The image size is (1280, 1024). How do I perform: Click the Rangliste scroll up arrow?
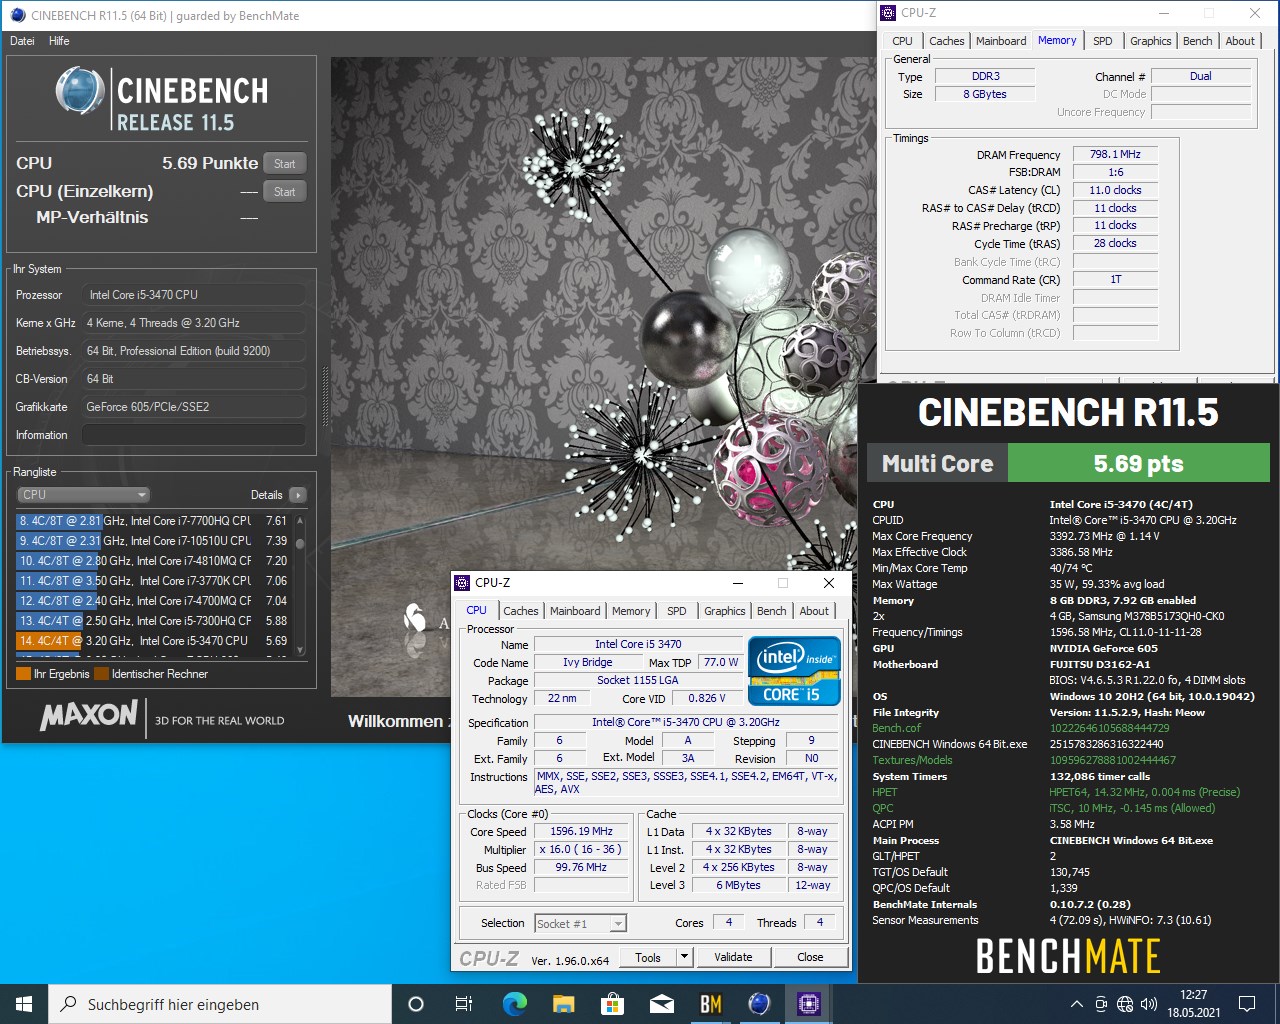[299, 521]
